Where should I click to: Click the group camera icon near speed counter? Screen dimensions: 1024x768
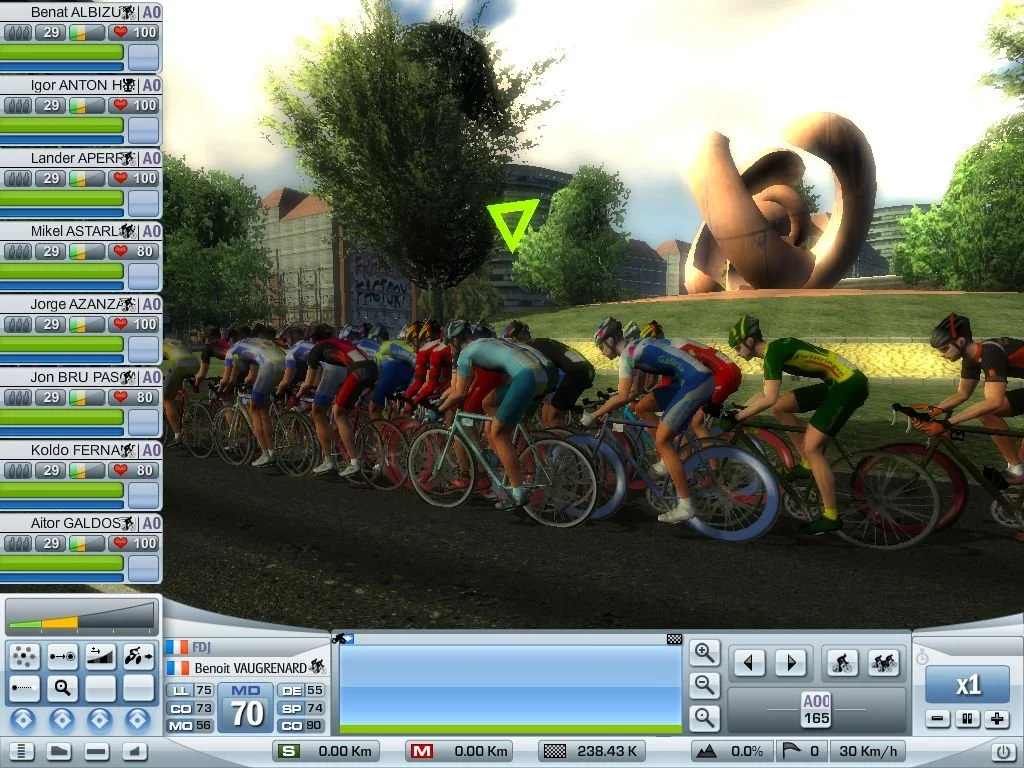tap(885, 662)
